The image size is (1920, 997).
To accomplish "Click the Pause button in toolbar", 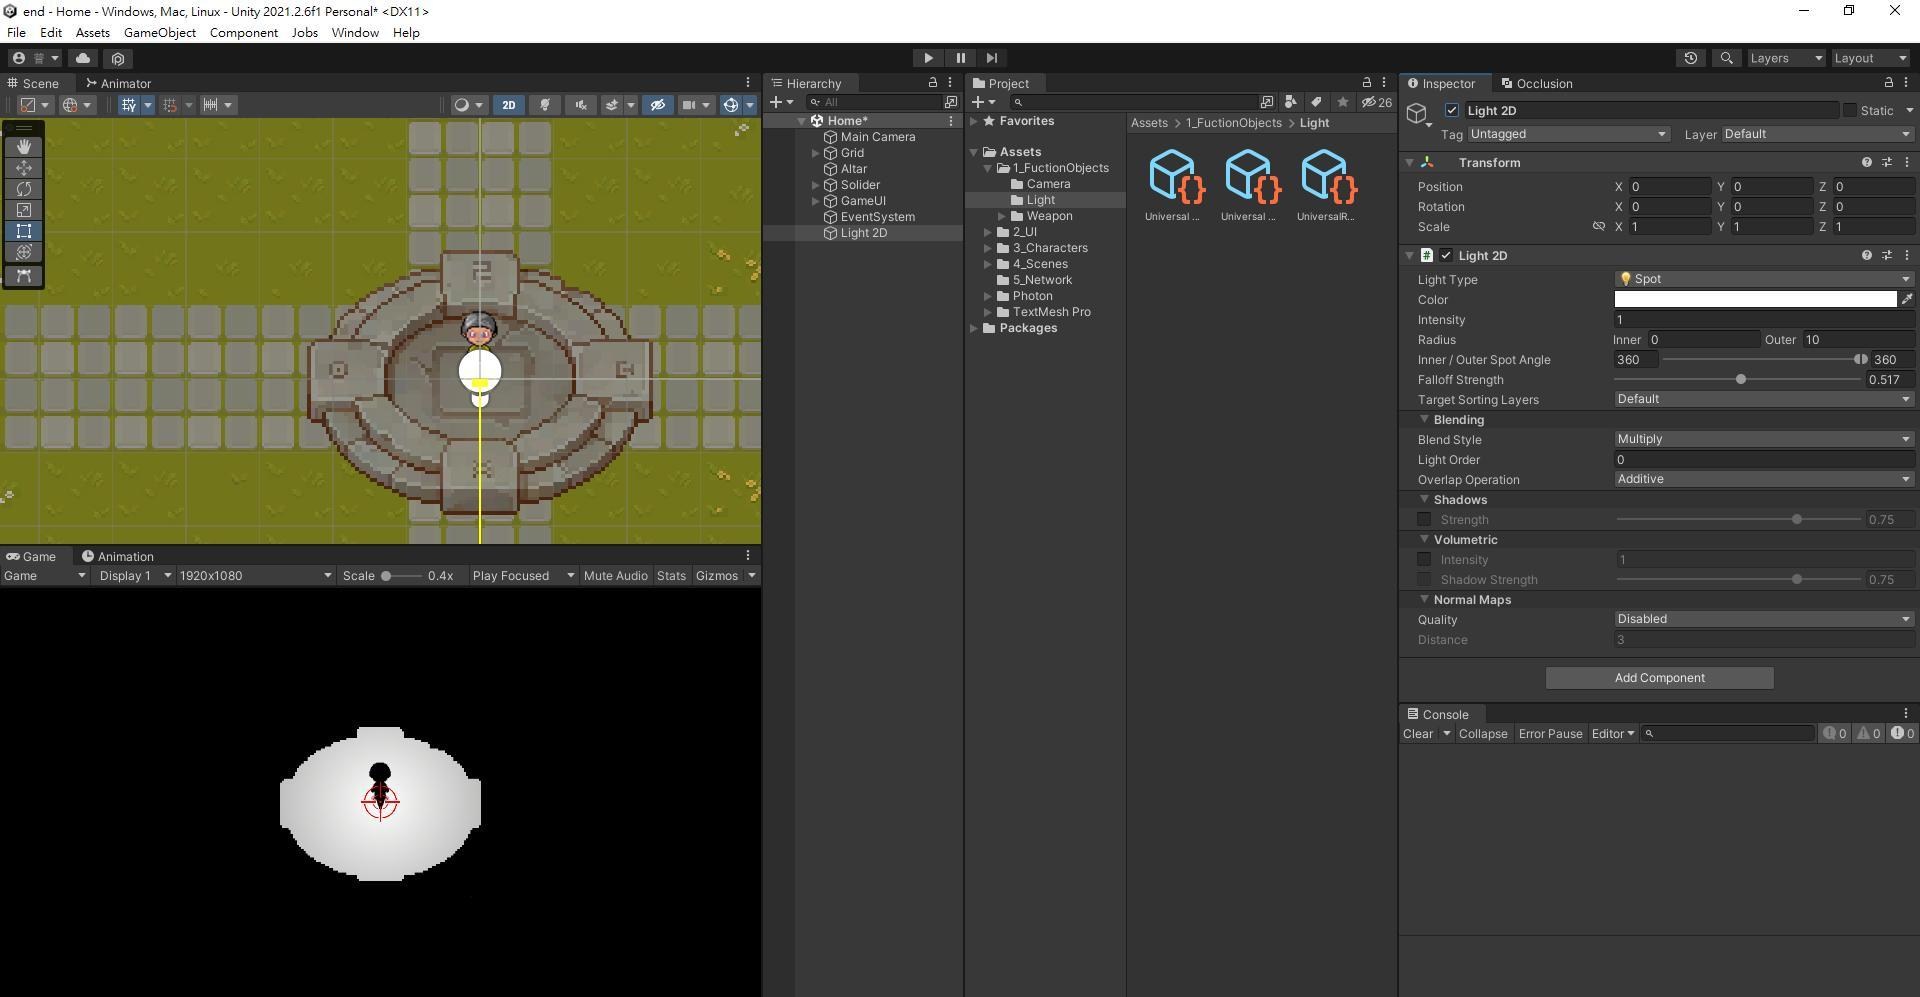I will point(960,58).
